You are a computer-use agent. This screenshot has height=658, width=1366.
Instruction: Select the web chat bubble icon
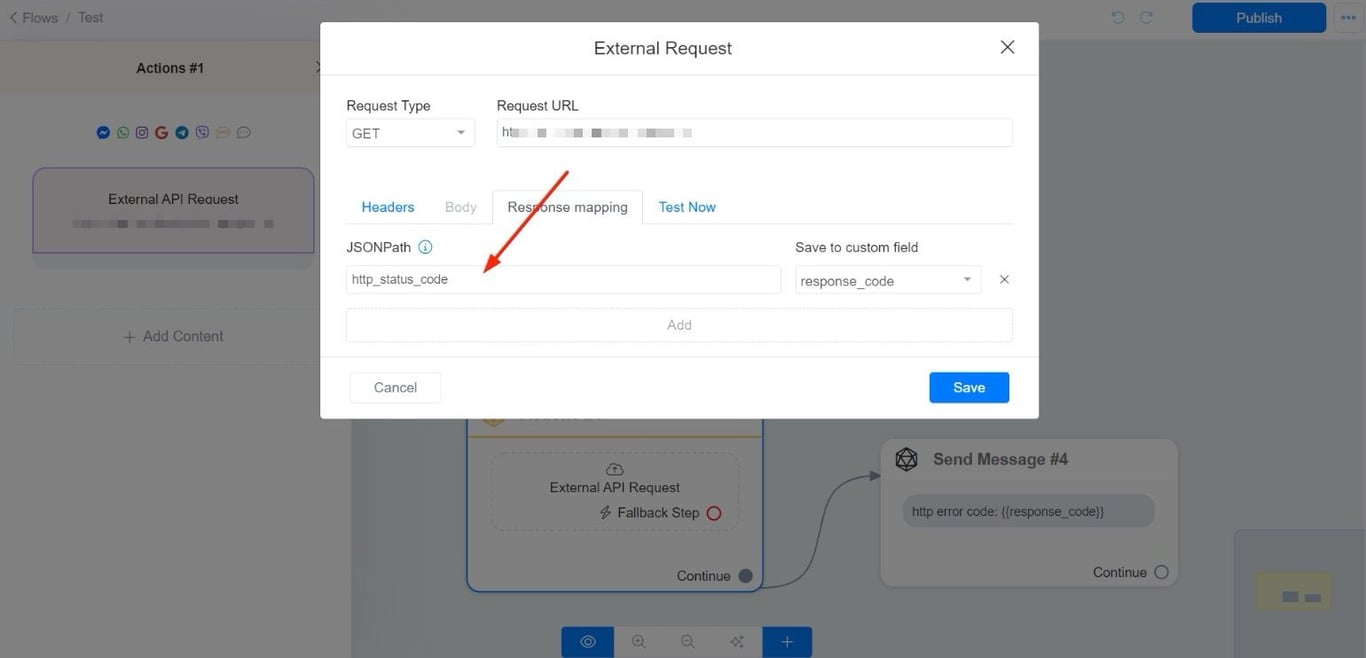(x=243, y=132)
